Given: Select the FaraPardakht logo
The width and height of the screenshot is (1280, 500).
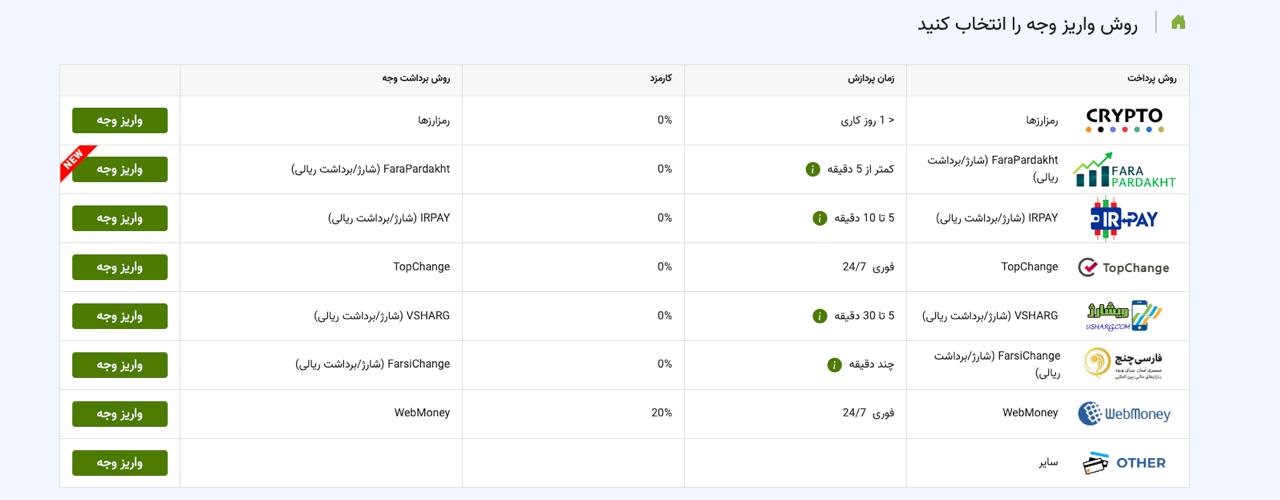Looking at the screenshot, I should coord(1124,170).
